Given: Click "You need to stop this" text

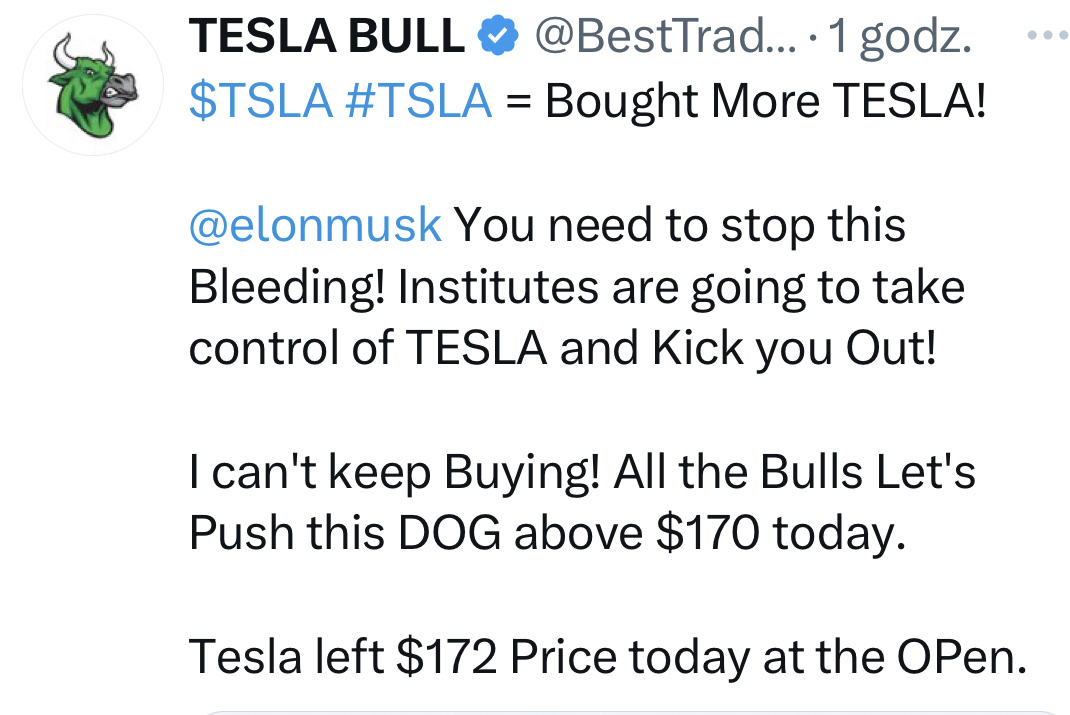Looking at the screenshot, I should [x=680, y=225].
